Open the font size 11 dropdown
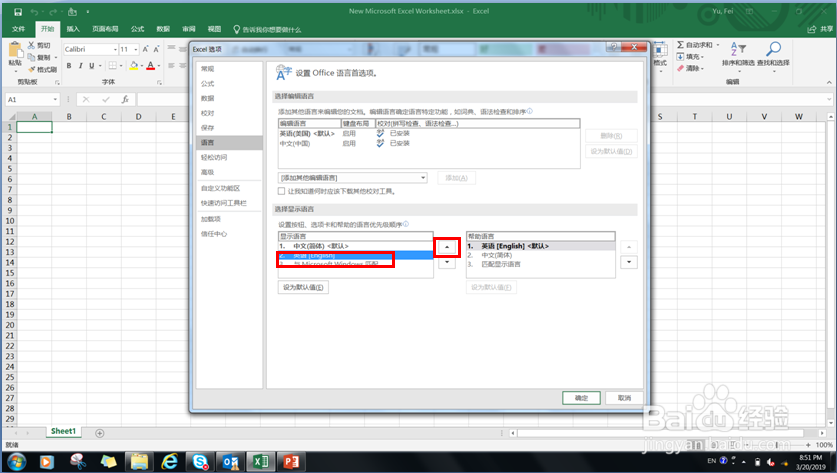 point(136,50)
